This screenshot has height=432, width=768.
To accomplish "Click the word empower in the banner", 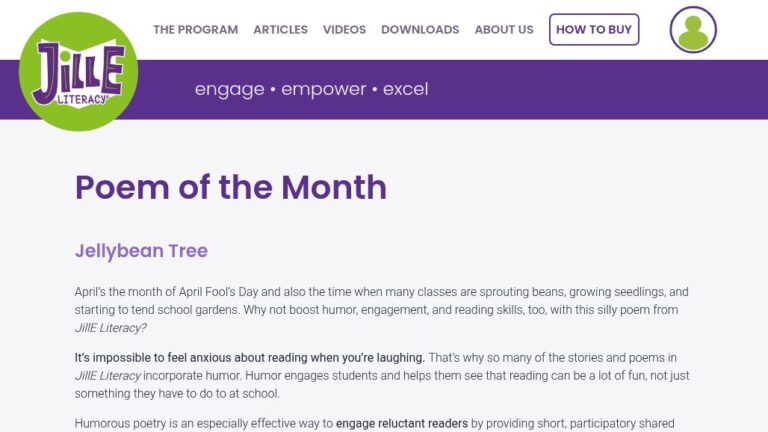I will [323, 89].
